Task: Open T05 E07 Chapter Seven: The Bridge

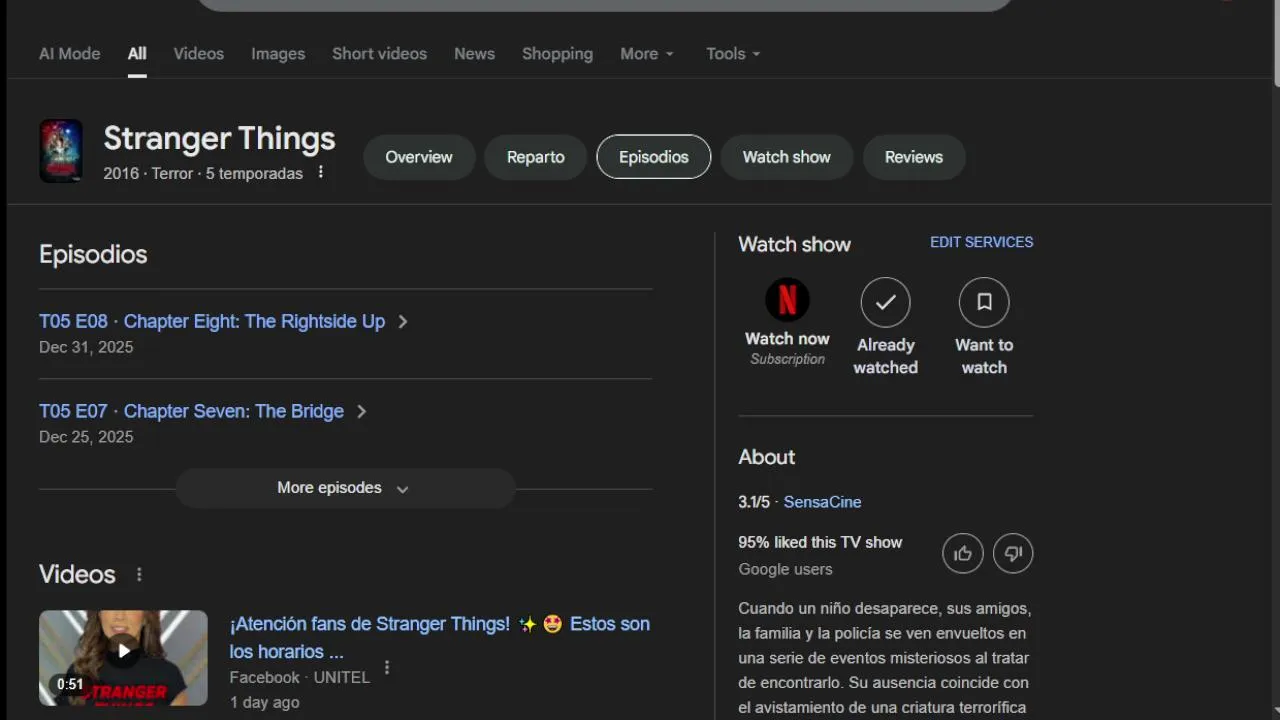Action: pos(191,411)
